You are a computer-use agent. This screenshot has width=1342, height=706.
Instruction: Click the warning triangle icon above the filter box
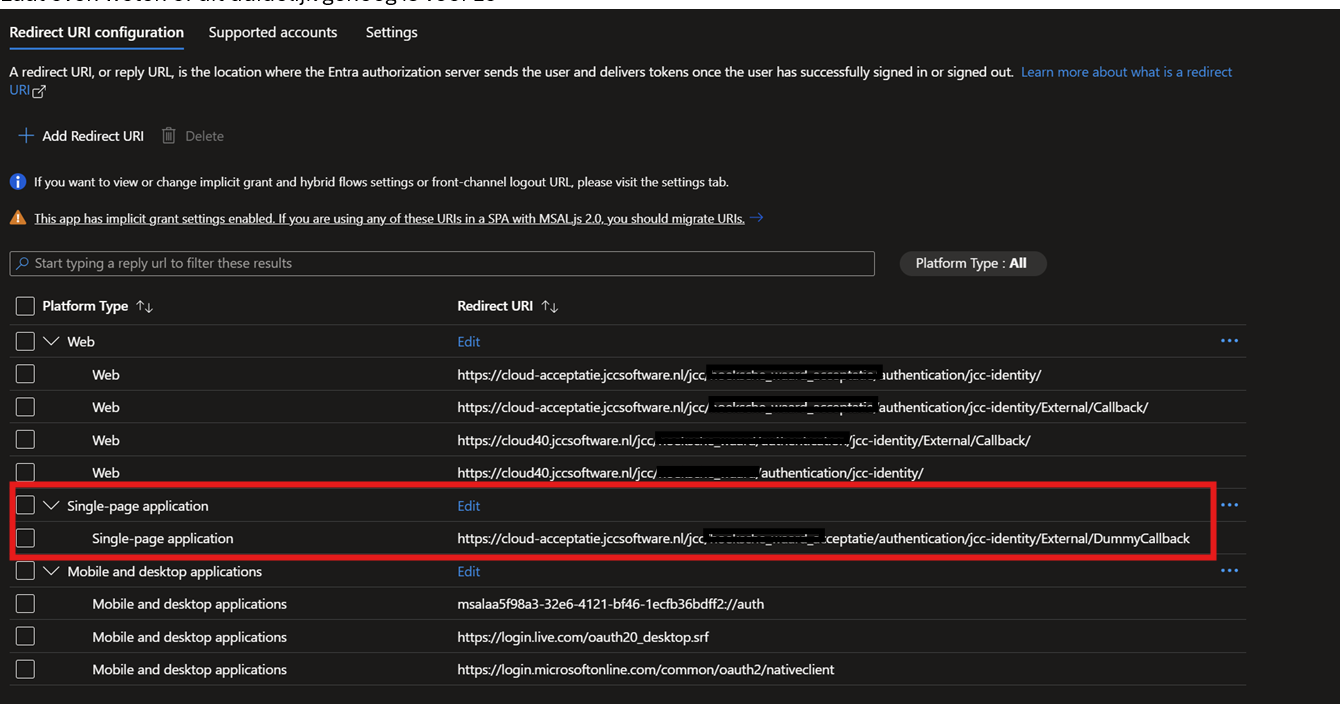(18, 217)
